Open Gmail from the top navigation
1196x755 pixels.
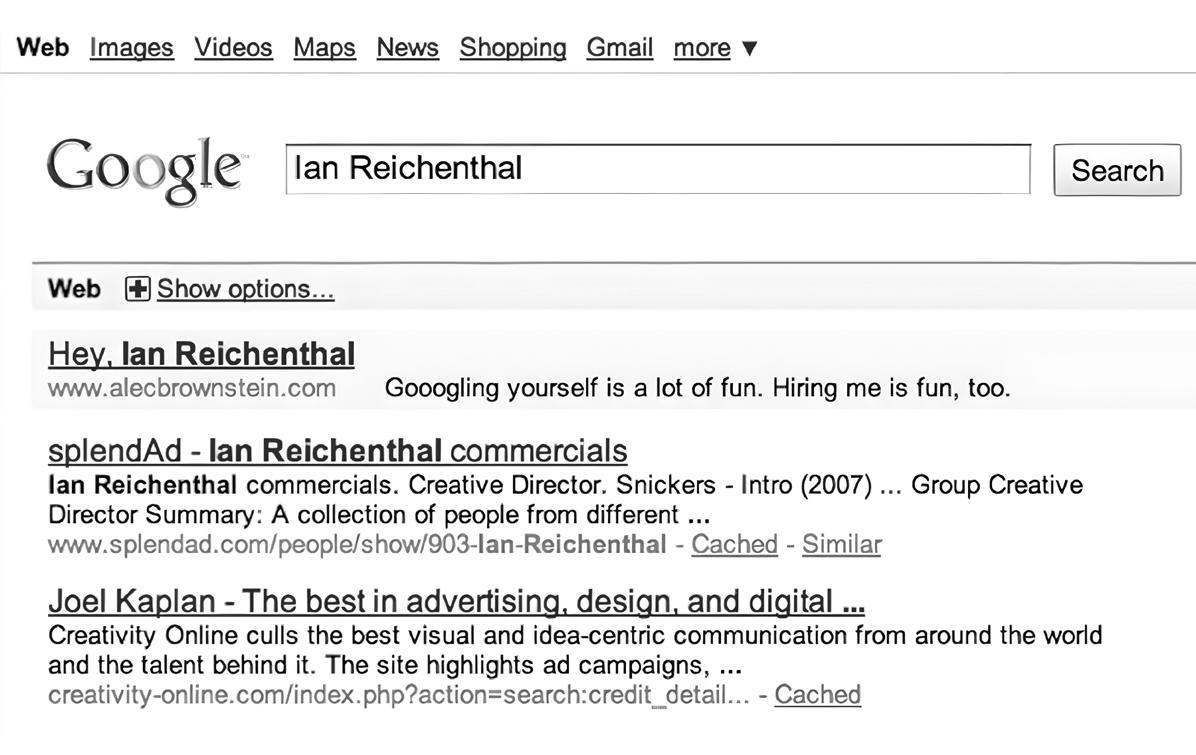pyautogui.click(x=619, y=48)
